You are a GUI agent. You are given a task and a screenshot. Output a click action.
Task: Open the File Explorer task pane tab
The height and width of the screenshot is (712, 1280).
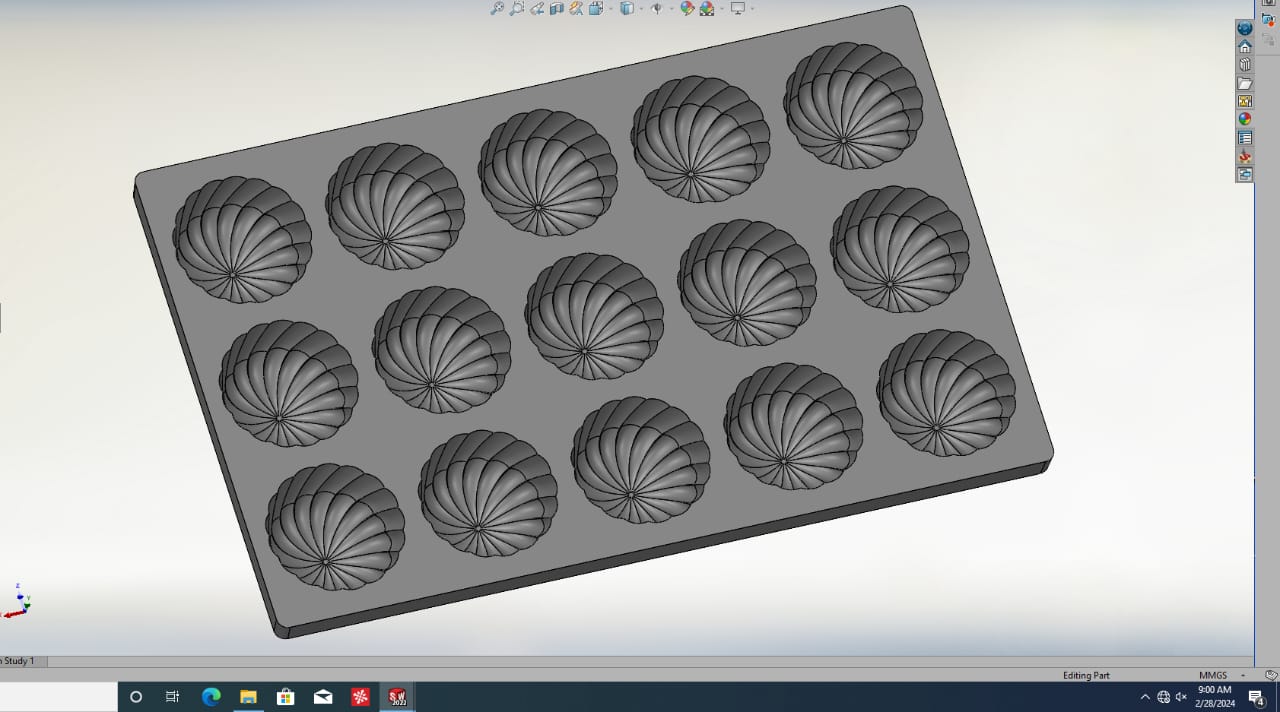click(x=1245, y=83)
